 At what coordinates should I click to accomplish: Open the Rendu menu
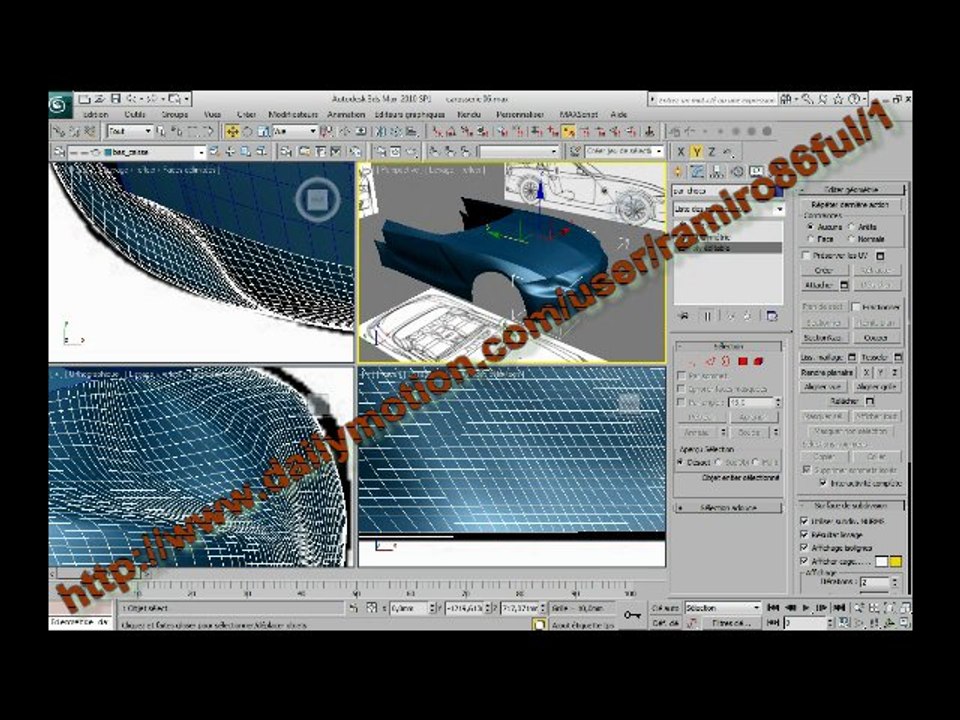point(469,114)
